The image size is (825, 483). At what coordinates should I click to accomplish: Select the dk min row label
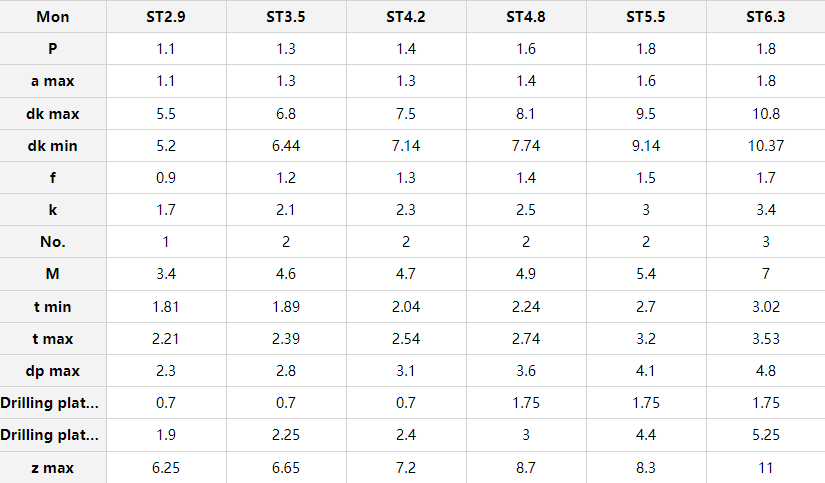coord(53,146)
